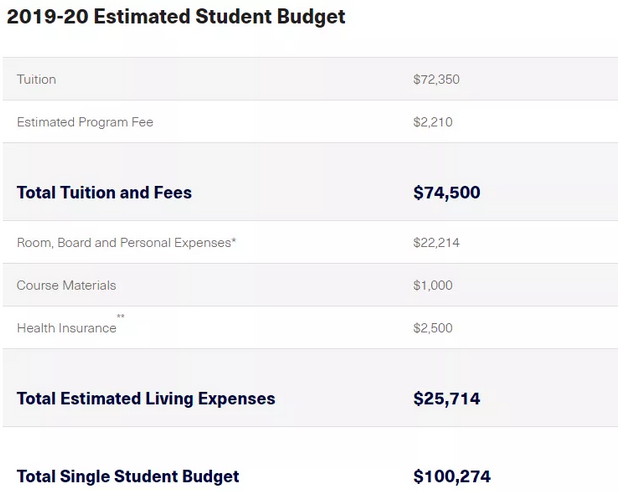The width and height of the screenshot is (618, 492).
Task: Select the Total Tuition and Fees label
Action: 104,192
